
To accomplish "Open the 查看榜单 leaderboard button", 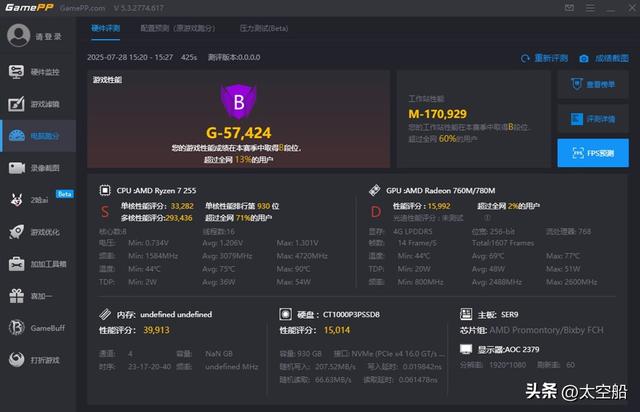I will pyautogui.click(x=593, y=85).
